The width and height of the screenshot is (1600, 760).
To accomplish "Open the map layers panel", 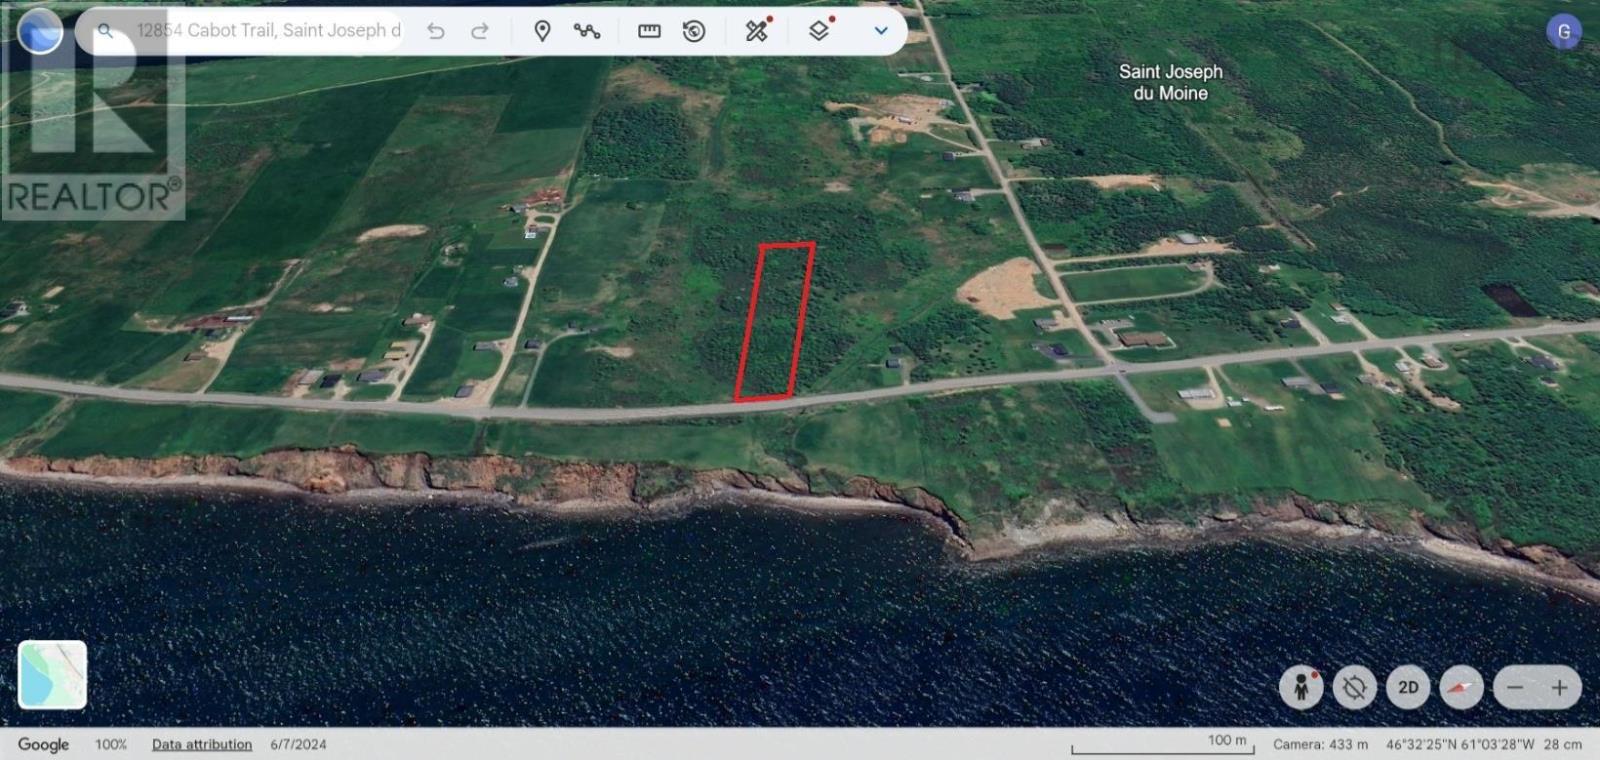I will coord(819,31).
